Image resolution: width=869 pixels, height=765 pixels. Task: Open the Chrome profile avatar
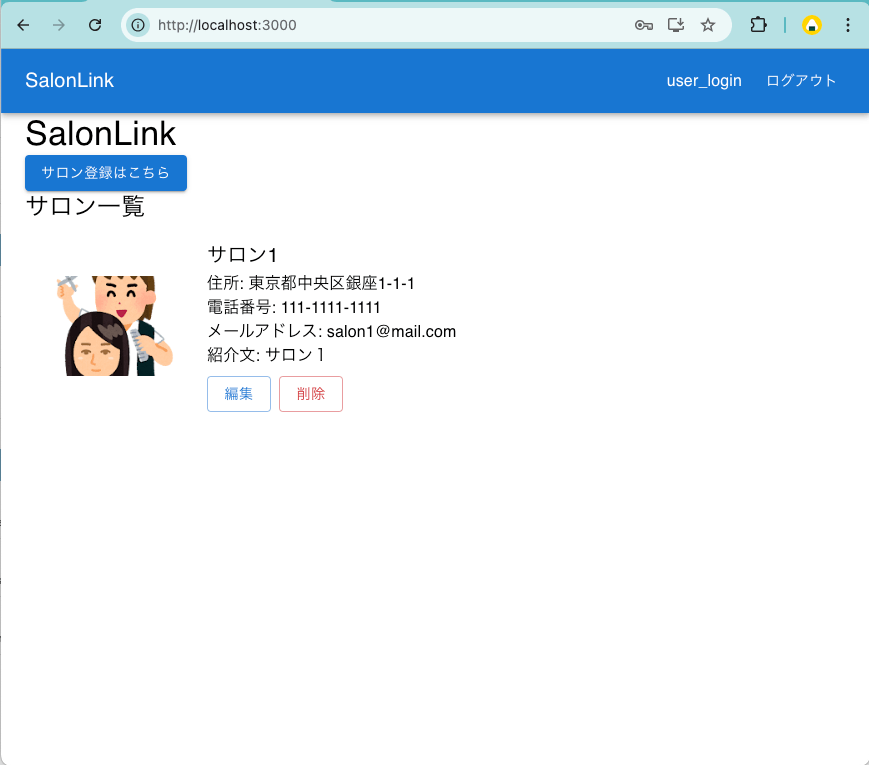pyautogui.click(x=812, y=25)
